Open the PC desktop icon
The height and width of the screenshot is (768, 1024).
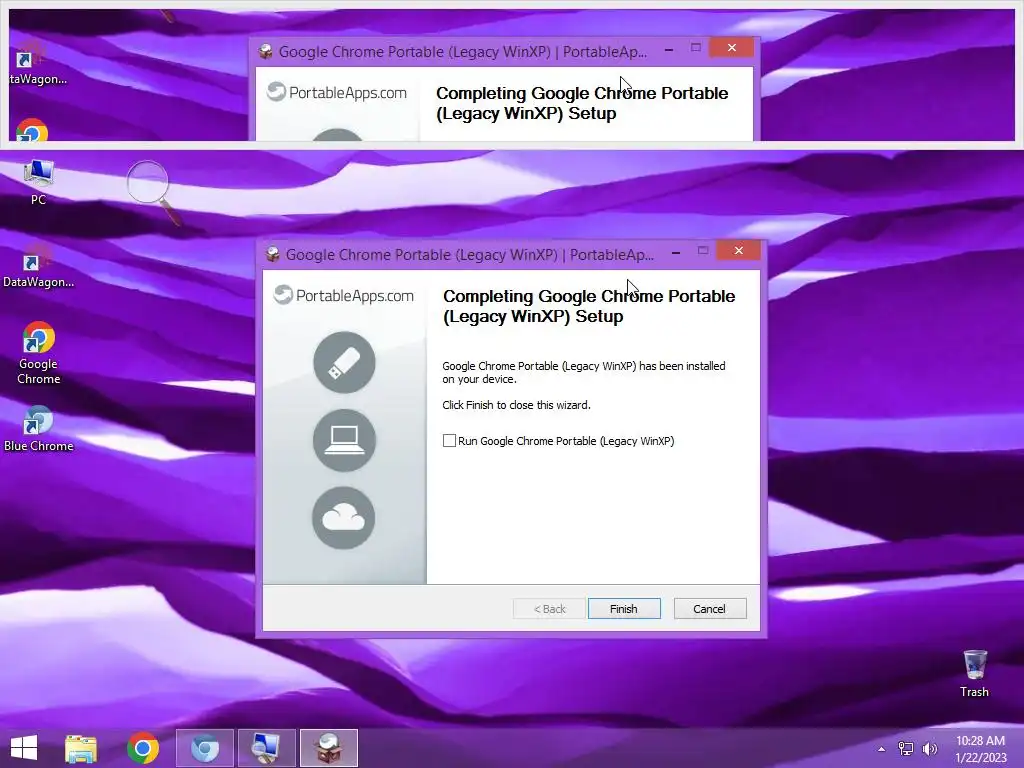(39, 183)
